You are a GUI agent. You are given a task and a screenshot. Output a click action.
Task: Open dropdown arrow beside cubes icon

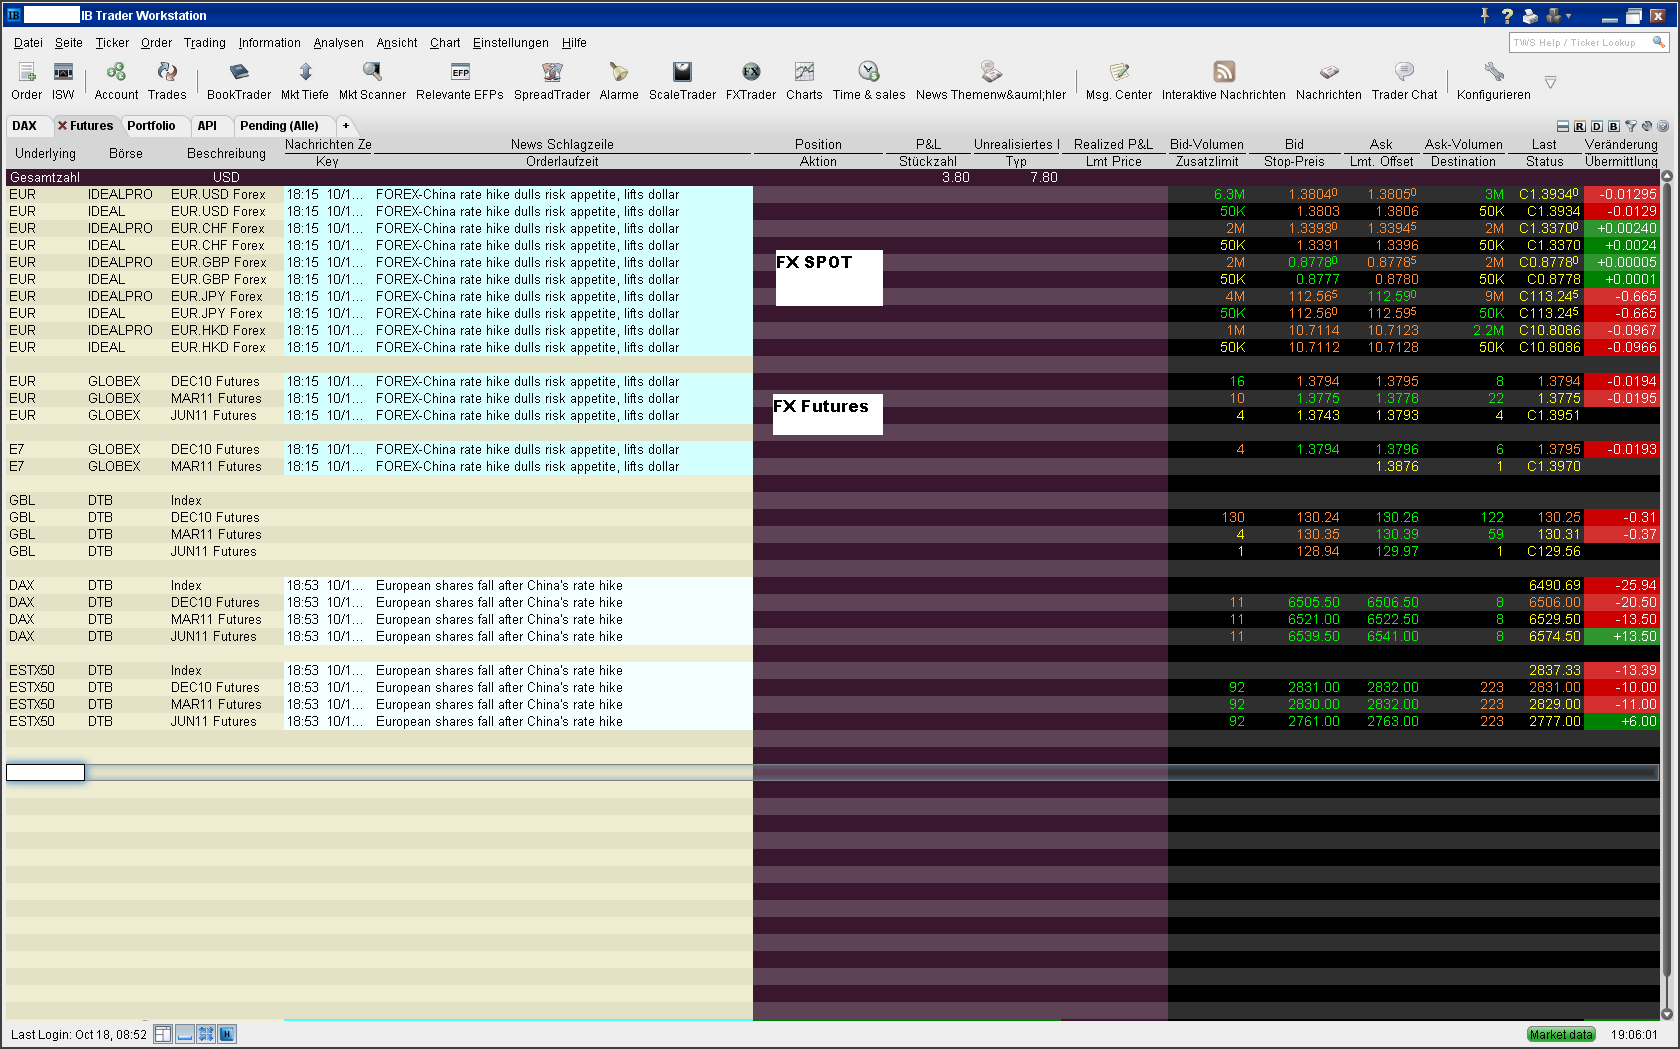1569,15
